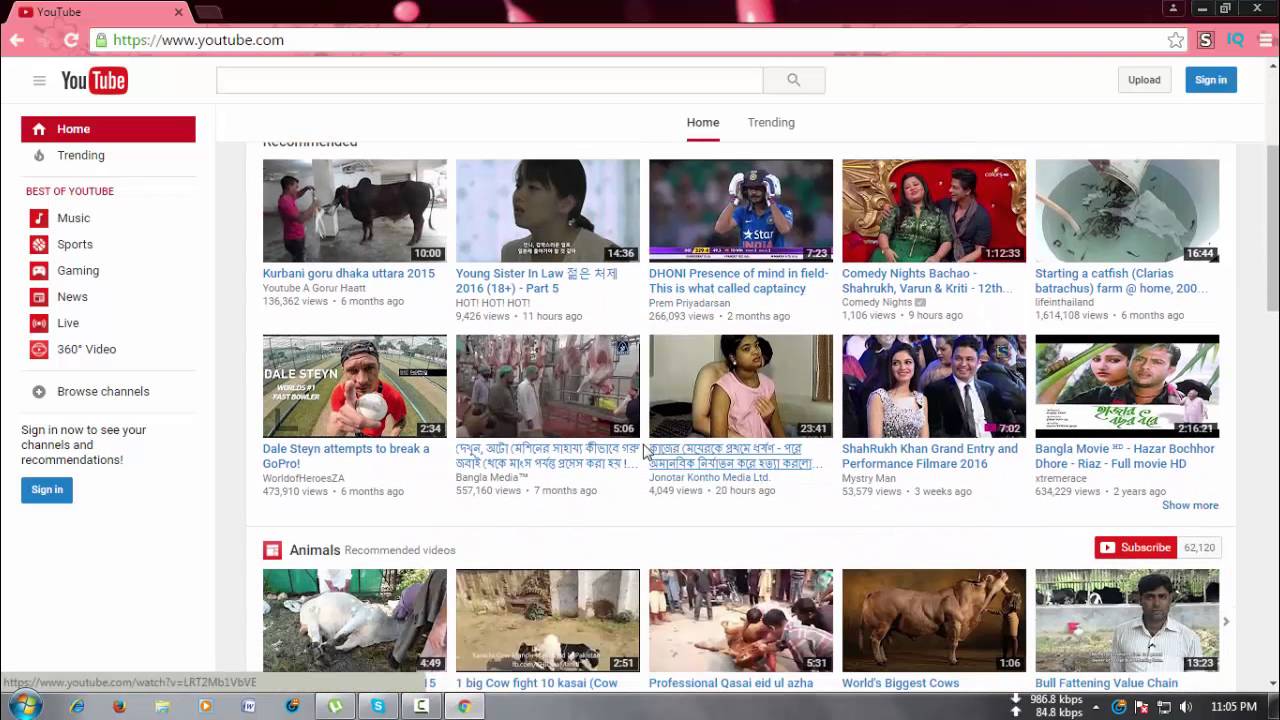Click the YouTube search input field
This screenshot has height=720, width=1280.
click(x=490, y=80)
